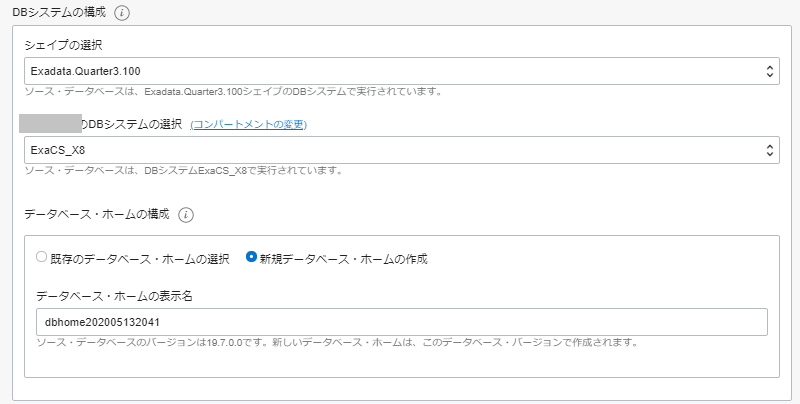
Task: Click the up-down arrow on ExaCS_X8 selector
Action: tap(769, 150)
